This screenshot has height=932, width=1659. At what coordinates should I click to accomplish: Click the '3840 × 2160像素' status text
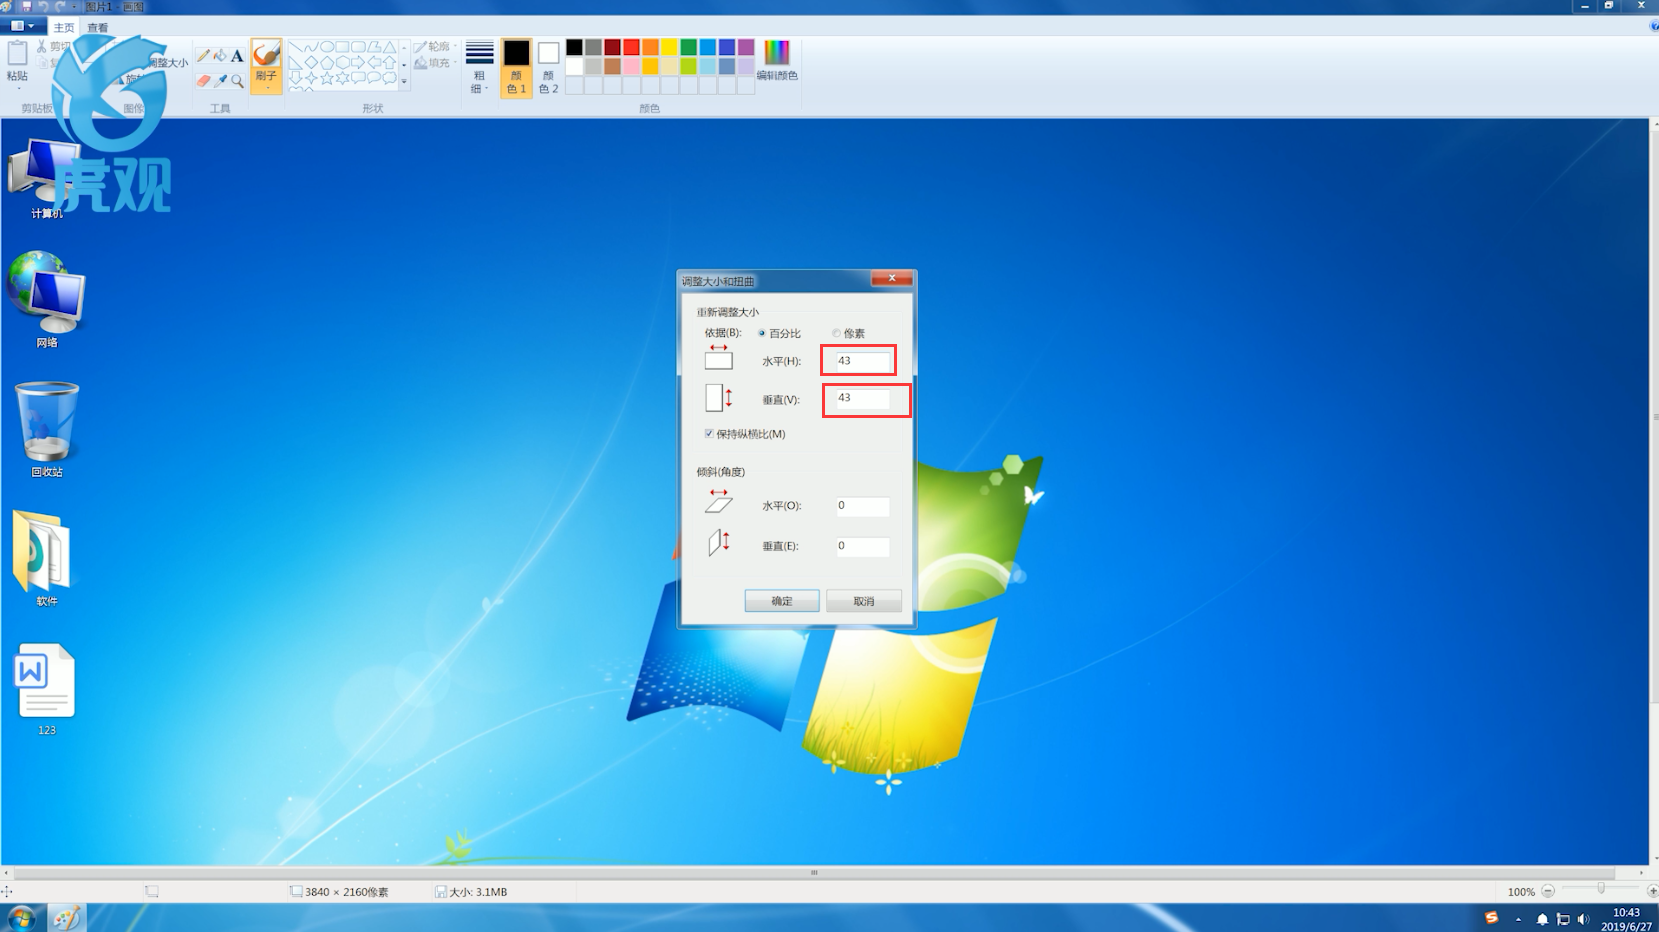347,892
